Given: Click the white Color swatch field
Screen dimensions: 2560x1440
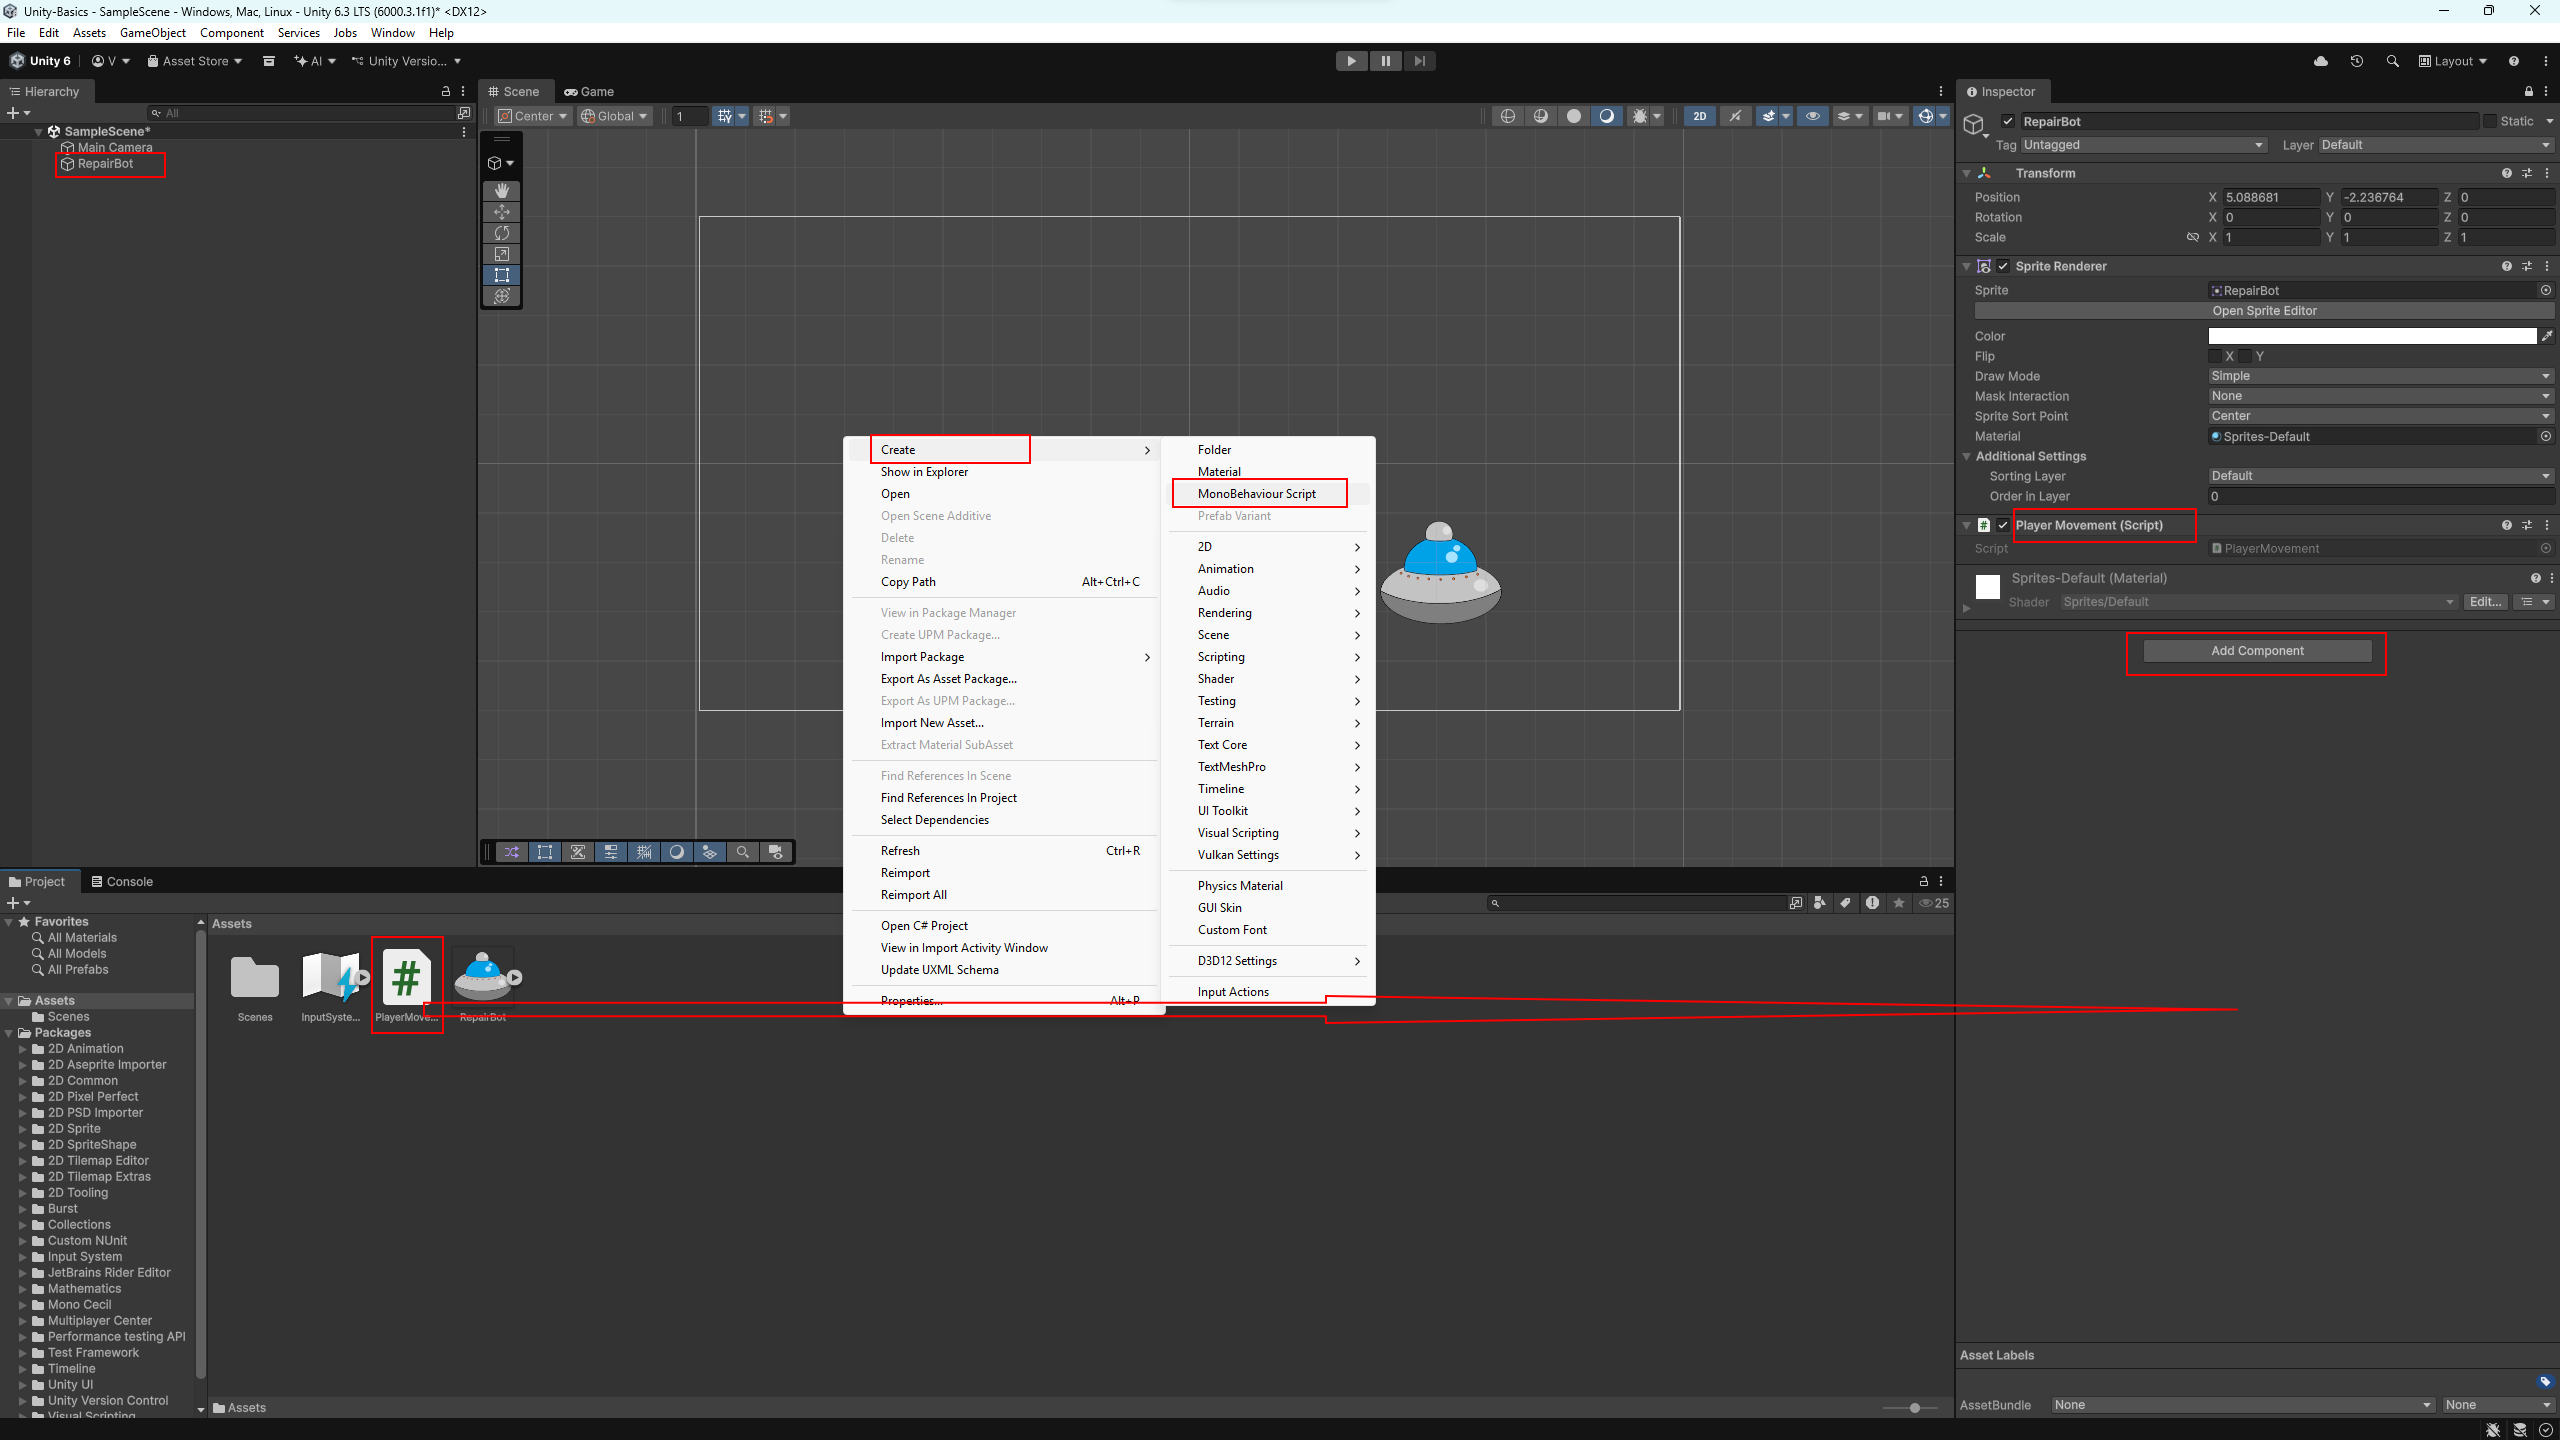Looking at the screenshot, I should point(2371,336).
